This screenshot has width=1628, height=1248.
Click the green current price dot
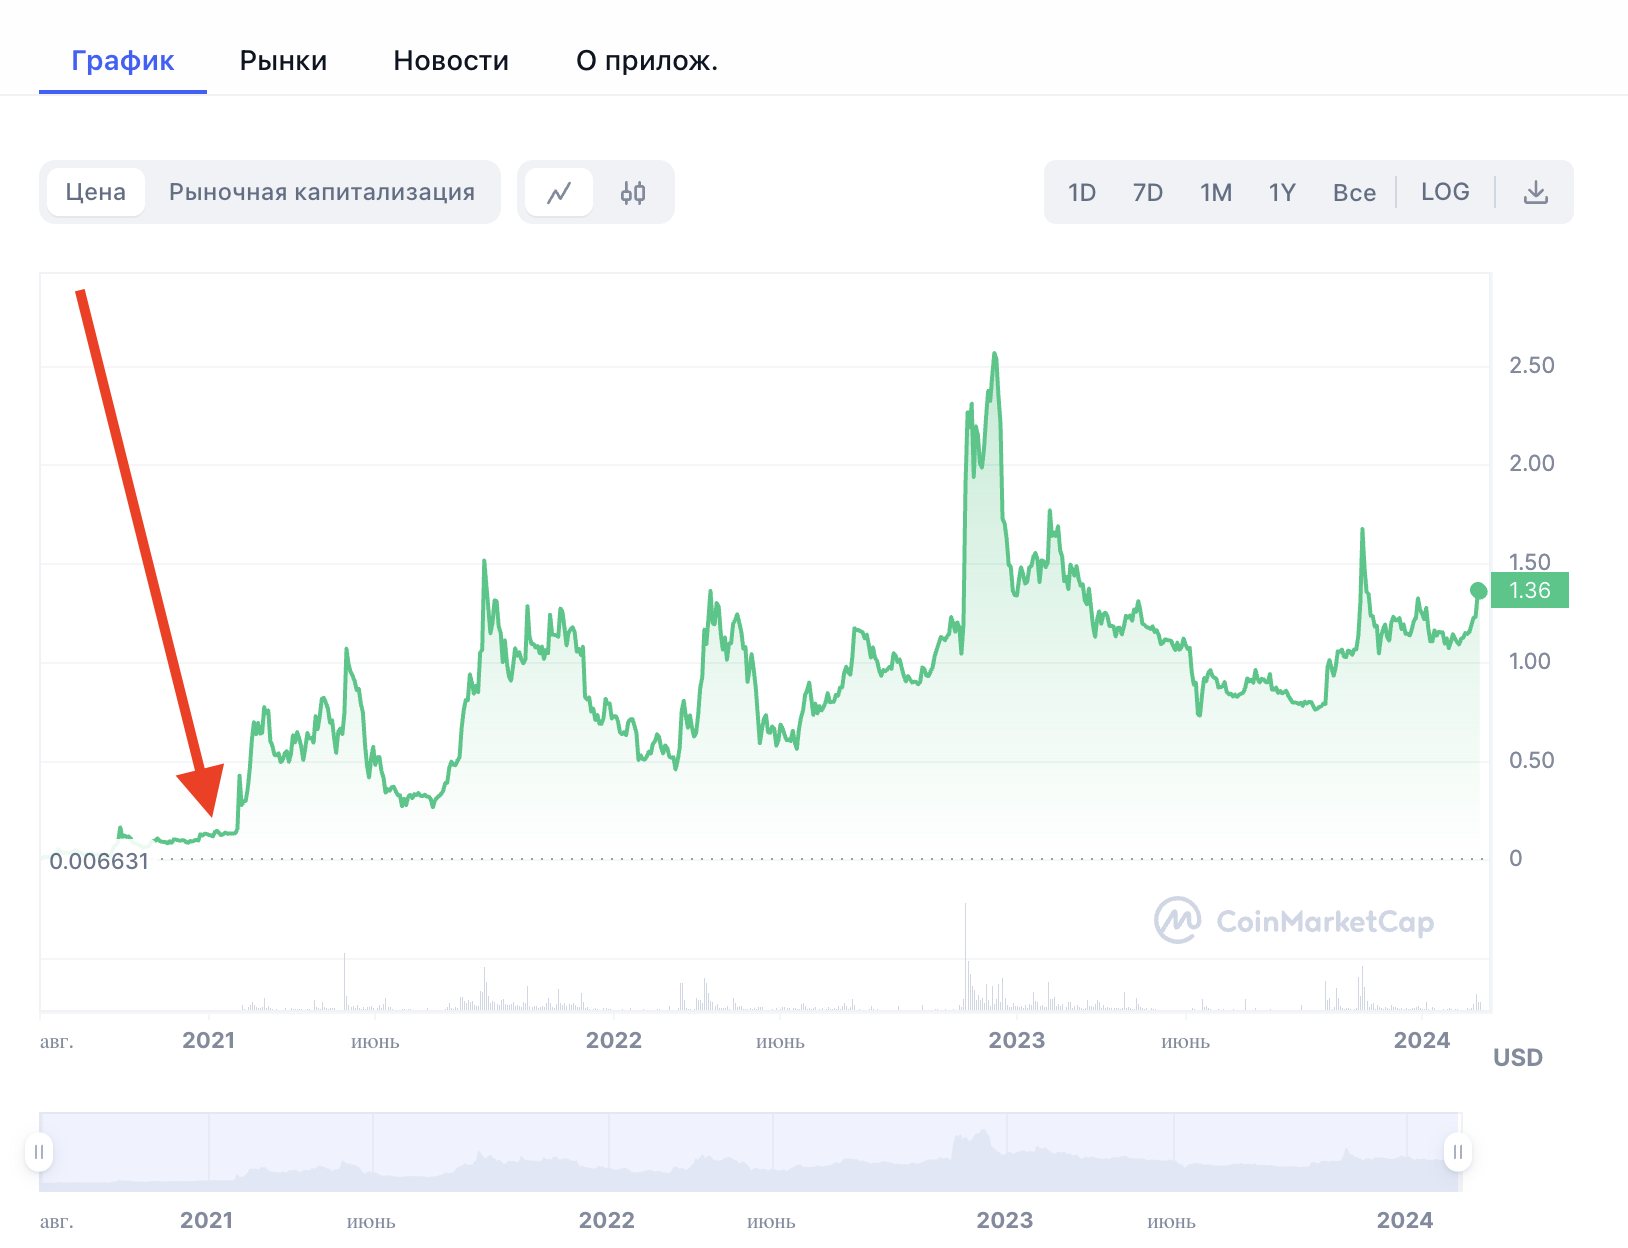(x=1478, y=590)
